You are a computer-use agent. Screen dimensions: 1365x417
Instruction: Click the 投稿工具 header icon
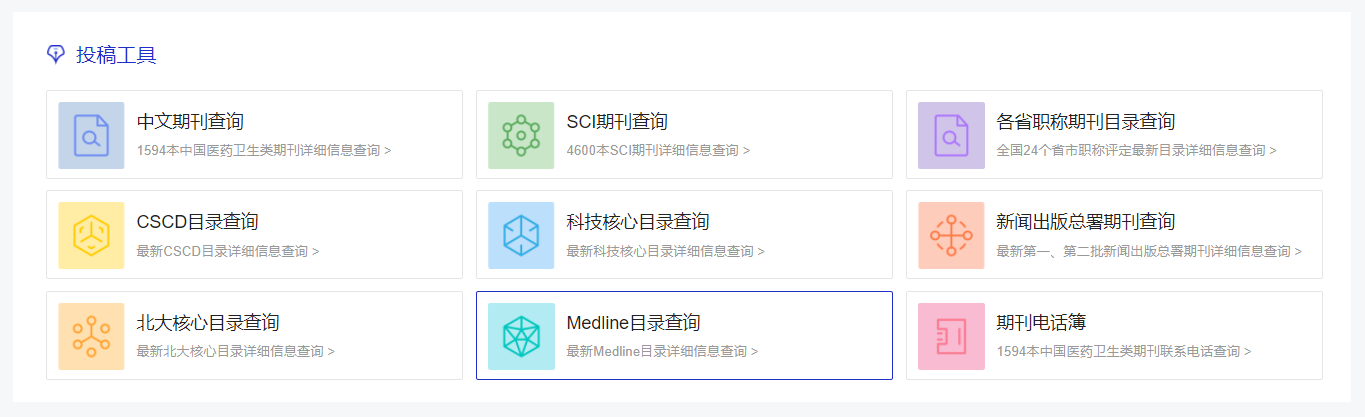click(x=56, y=54)
